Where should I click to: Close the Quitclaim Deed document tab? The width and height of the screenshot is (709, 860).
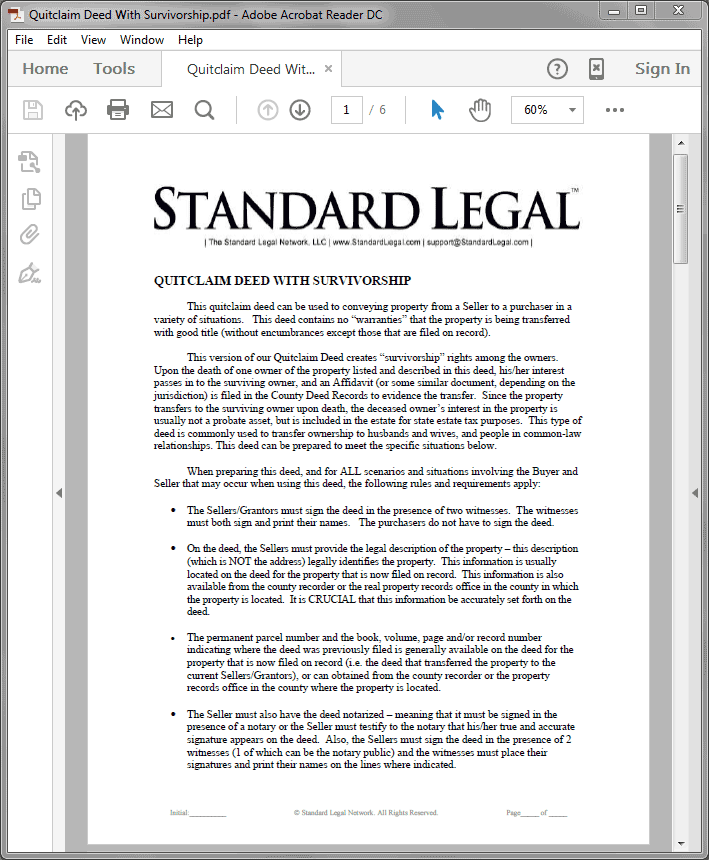tap(328, 69)
